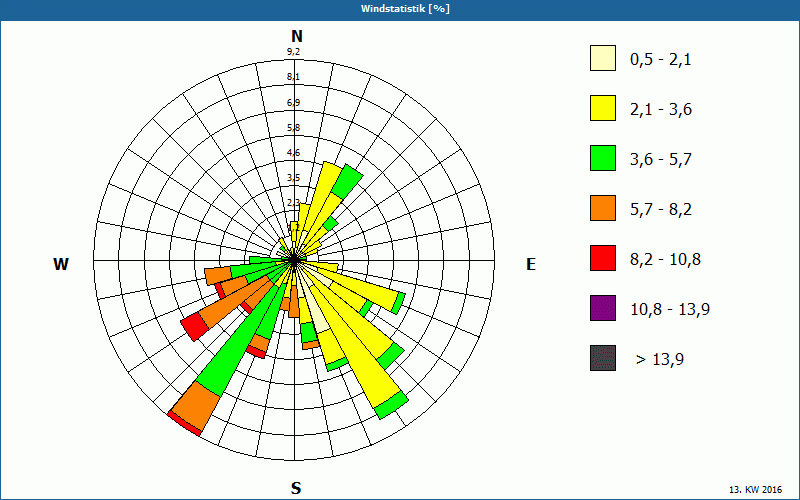Click the W compass label
The image size is (800, 500).
pyautogui.click(x=61, y=264)
